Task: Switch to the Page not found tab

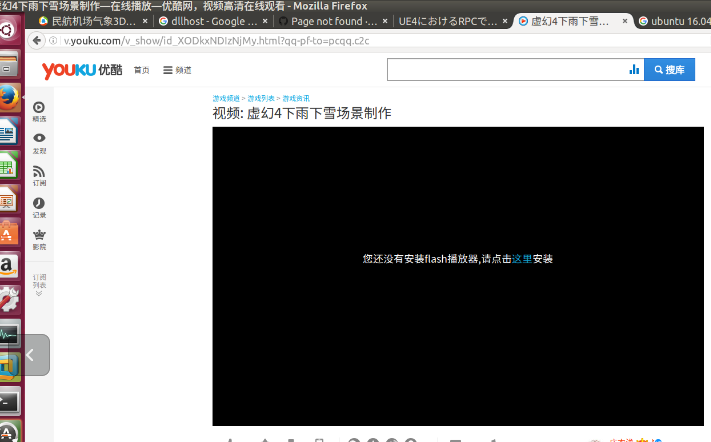Action: click(333, 21)
